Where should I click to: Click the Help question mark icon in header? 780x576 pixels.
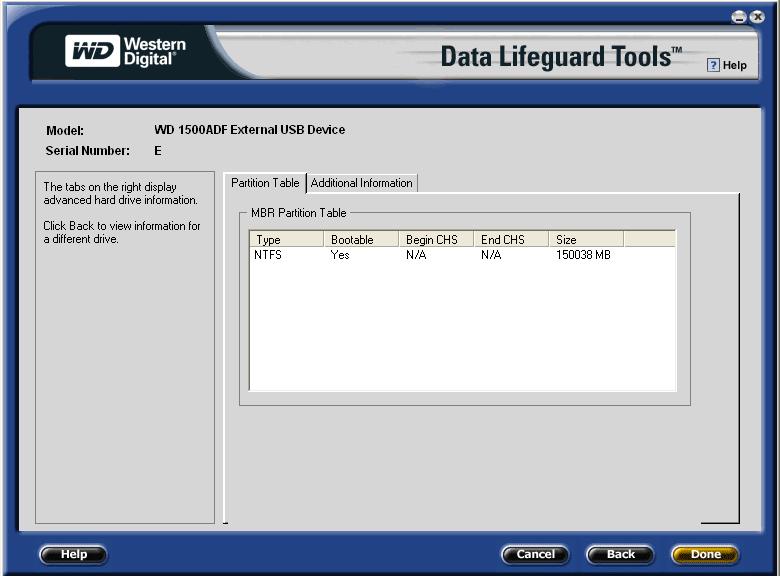pyautogui.click(x=713, y=65)
